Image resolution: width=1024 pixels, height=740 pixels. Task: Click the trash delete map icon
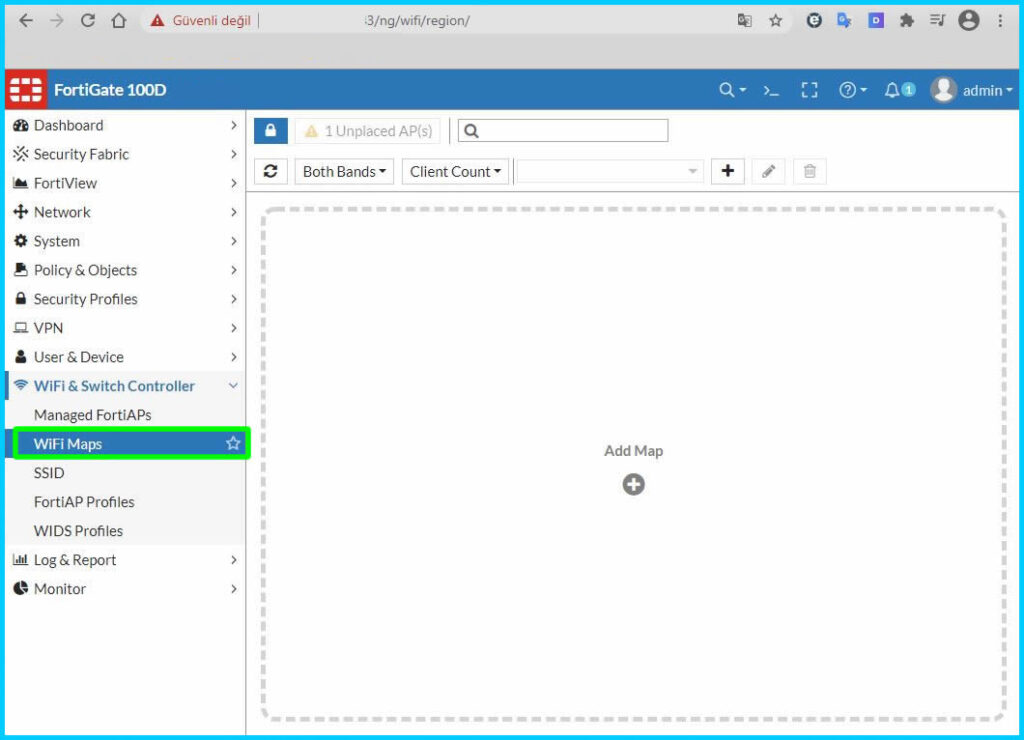(810, 171)
